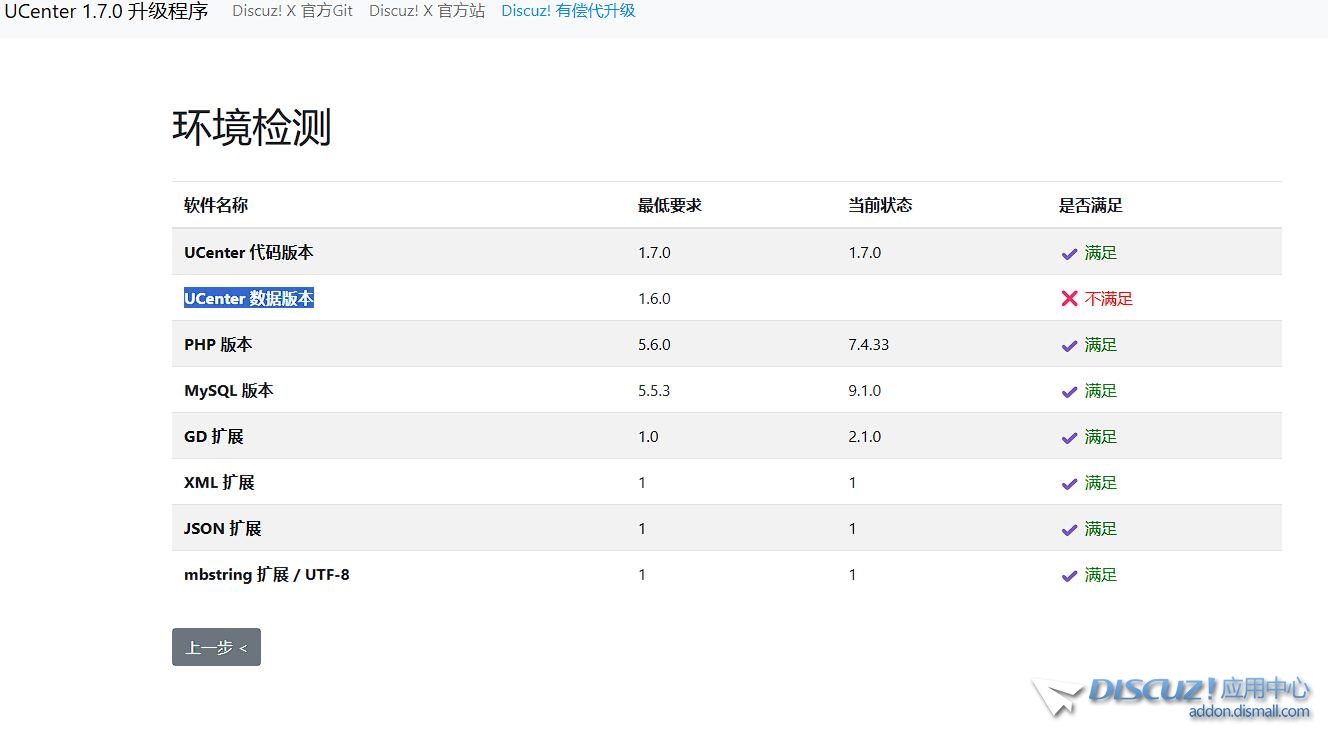The image size is (1328, 737).
Task: Click the 当前状态 column header
Action: (x=880, y=205)
